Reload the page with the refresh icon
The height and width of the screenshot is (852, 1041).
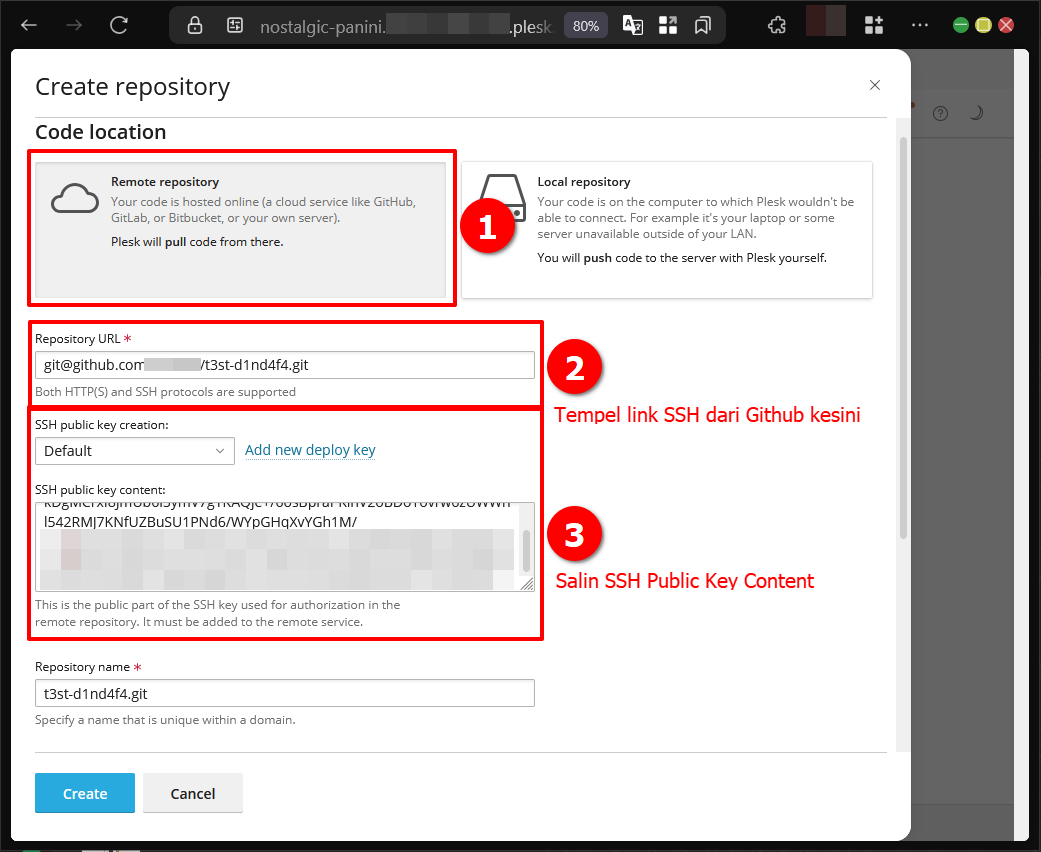point(119,25)
